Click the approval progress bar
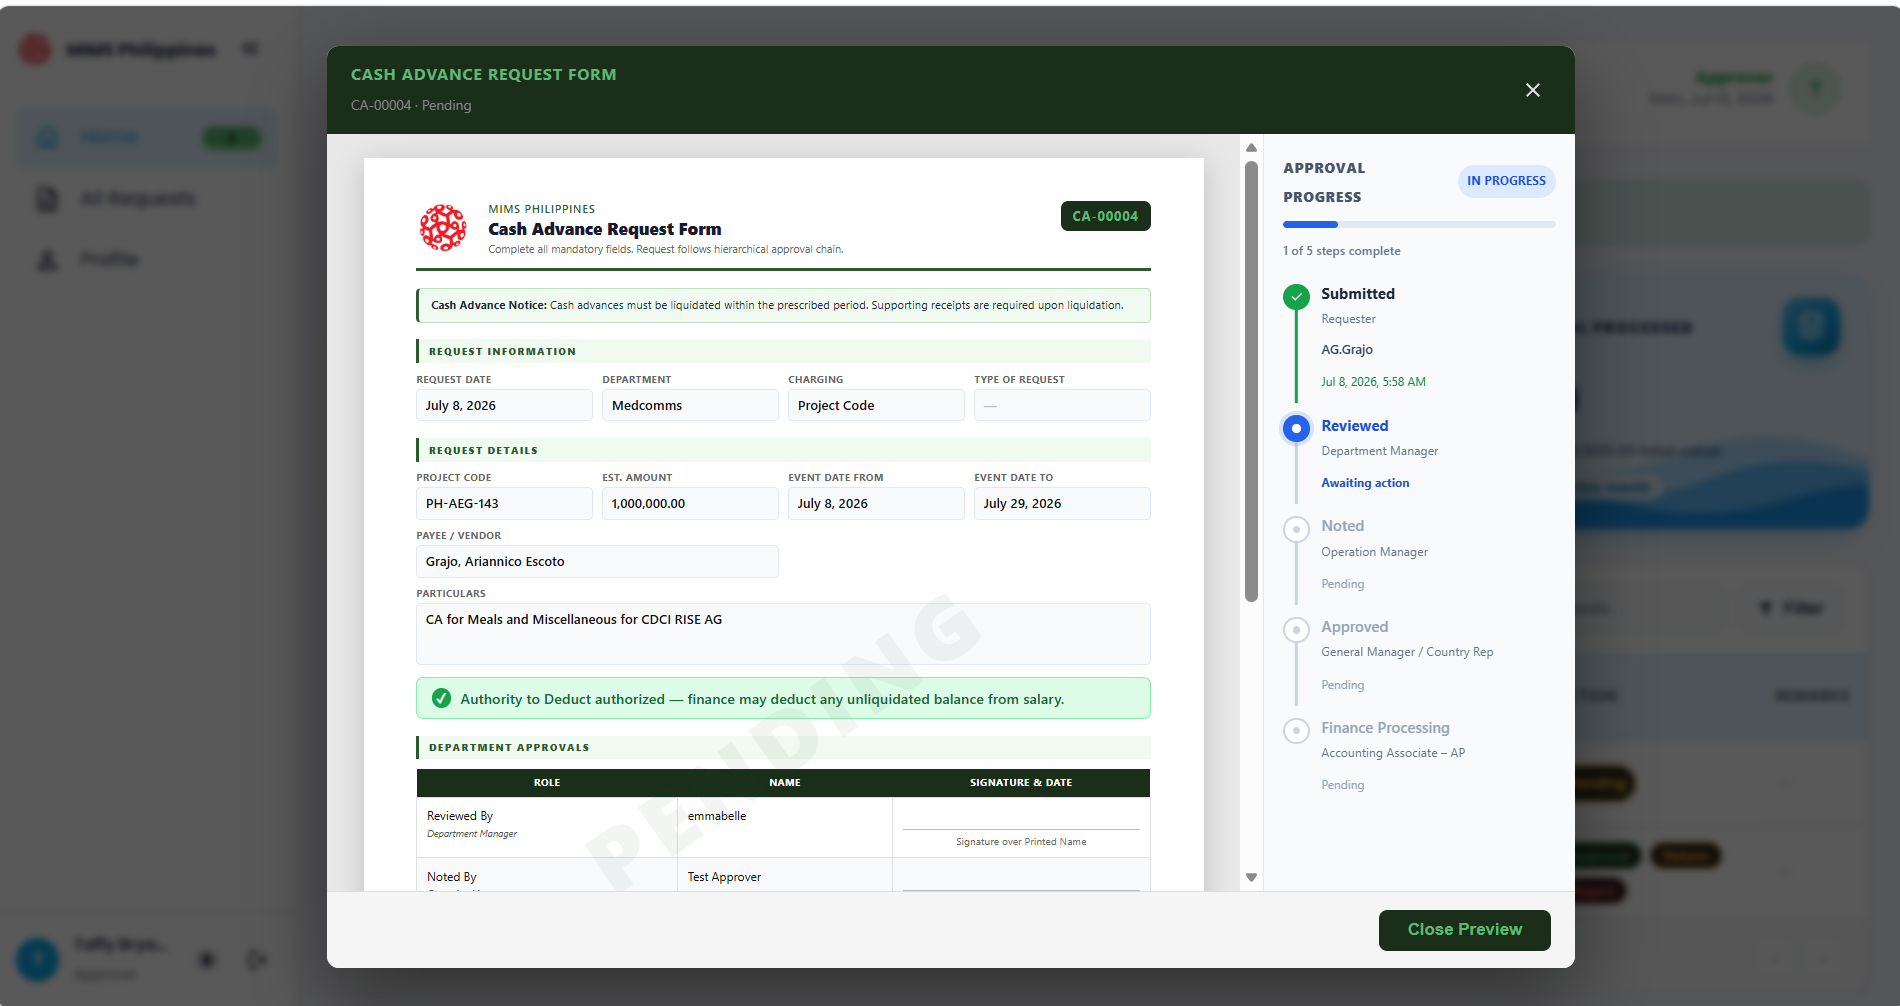This screenshot has height=1006, width=1900. click(x=1419, y=224)
